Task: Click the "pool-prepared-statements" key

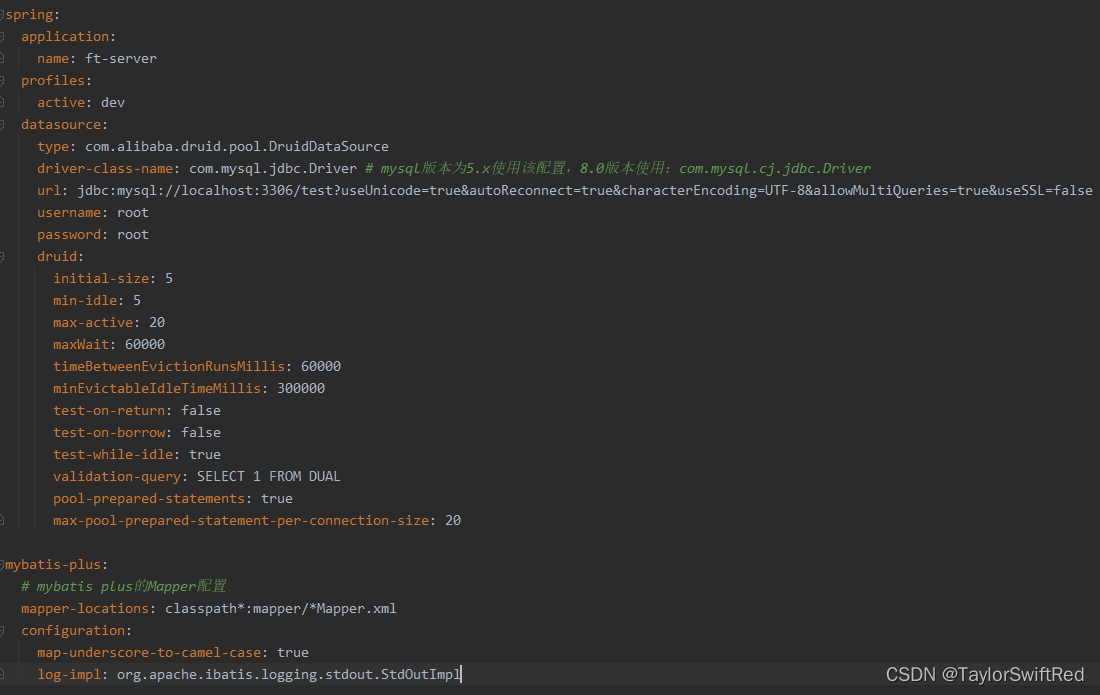Action: pos(149,499)
